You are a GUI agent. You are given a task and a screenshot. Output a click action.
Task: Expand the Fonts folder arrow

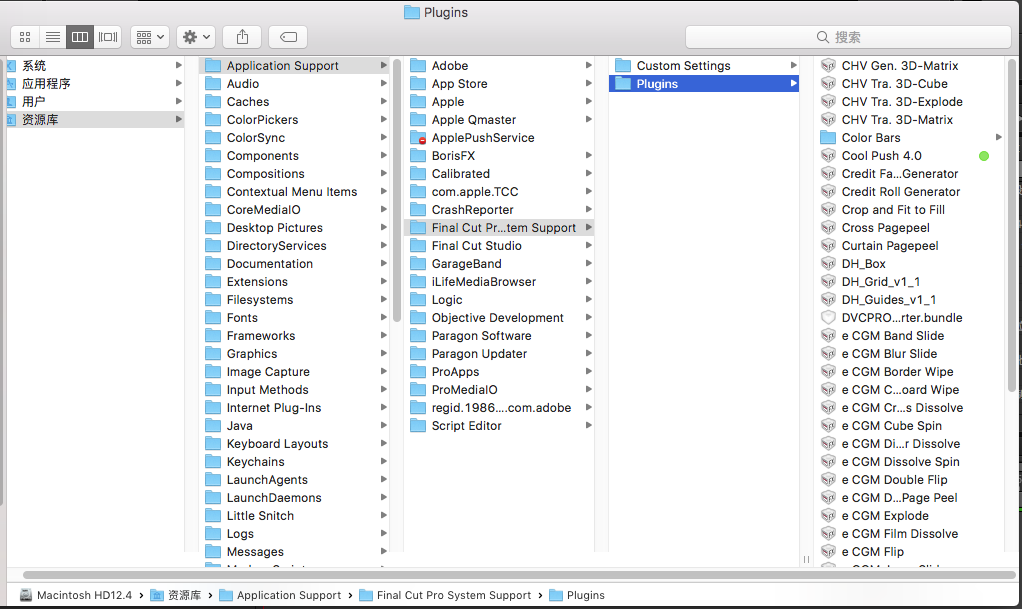[x=384, y=318]
